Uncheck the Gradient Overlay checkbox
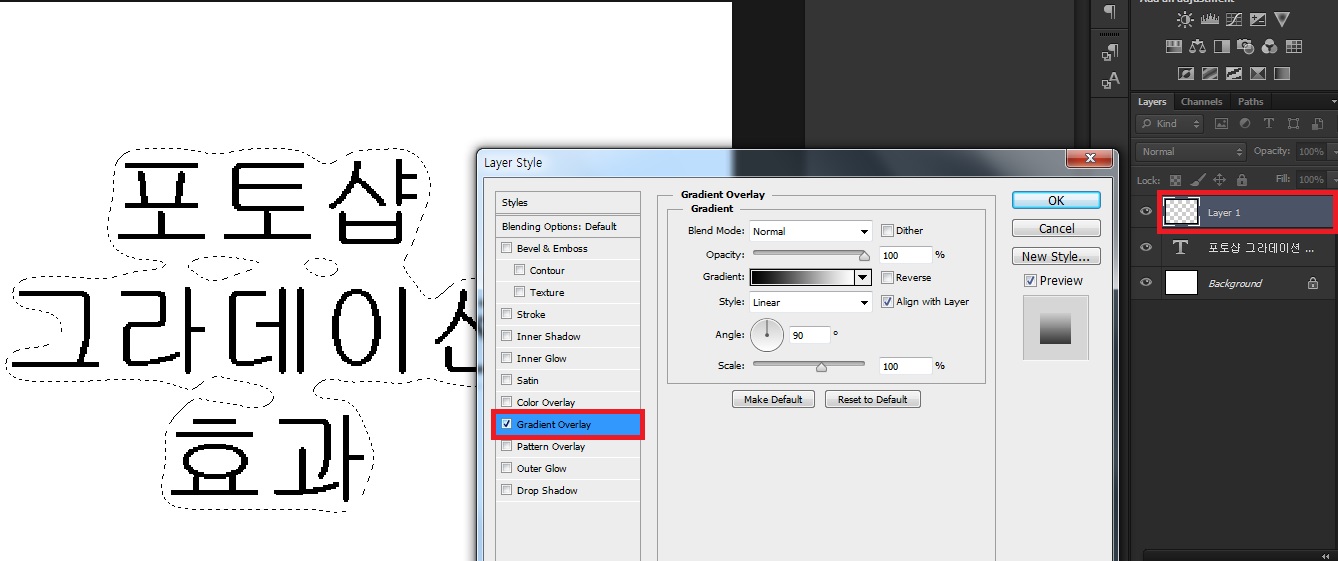The image size is (1338, 561). (506, 424)
